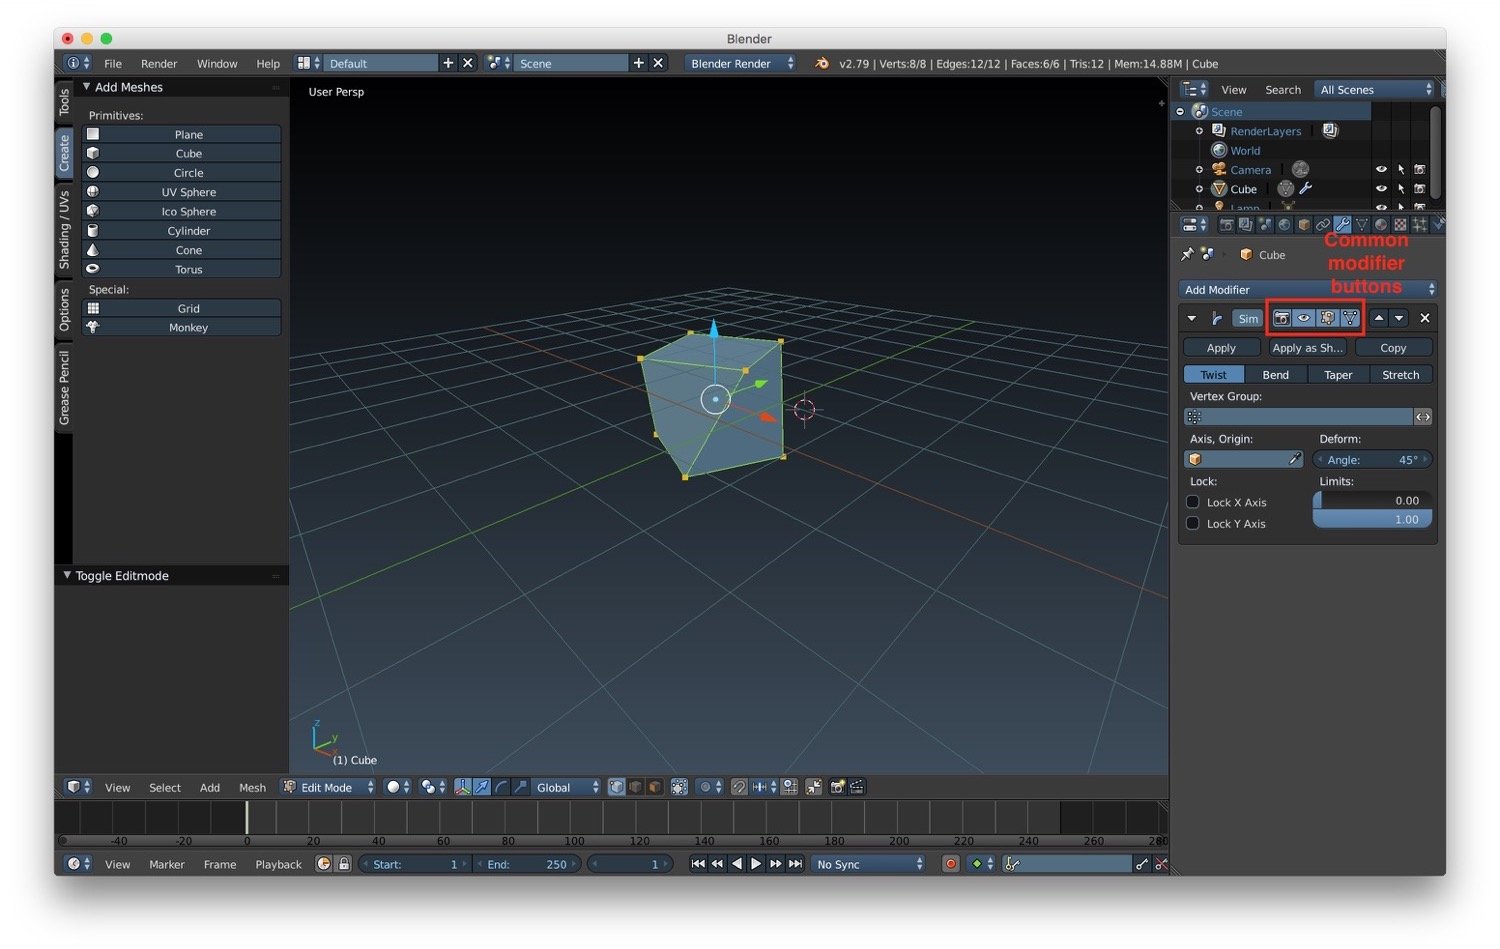Adjust the Angle 45° deform field
The width and height of the screenshot is (1500, 949).
click(1372, 459)
